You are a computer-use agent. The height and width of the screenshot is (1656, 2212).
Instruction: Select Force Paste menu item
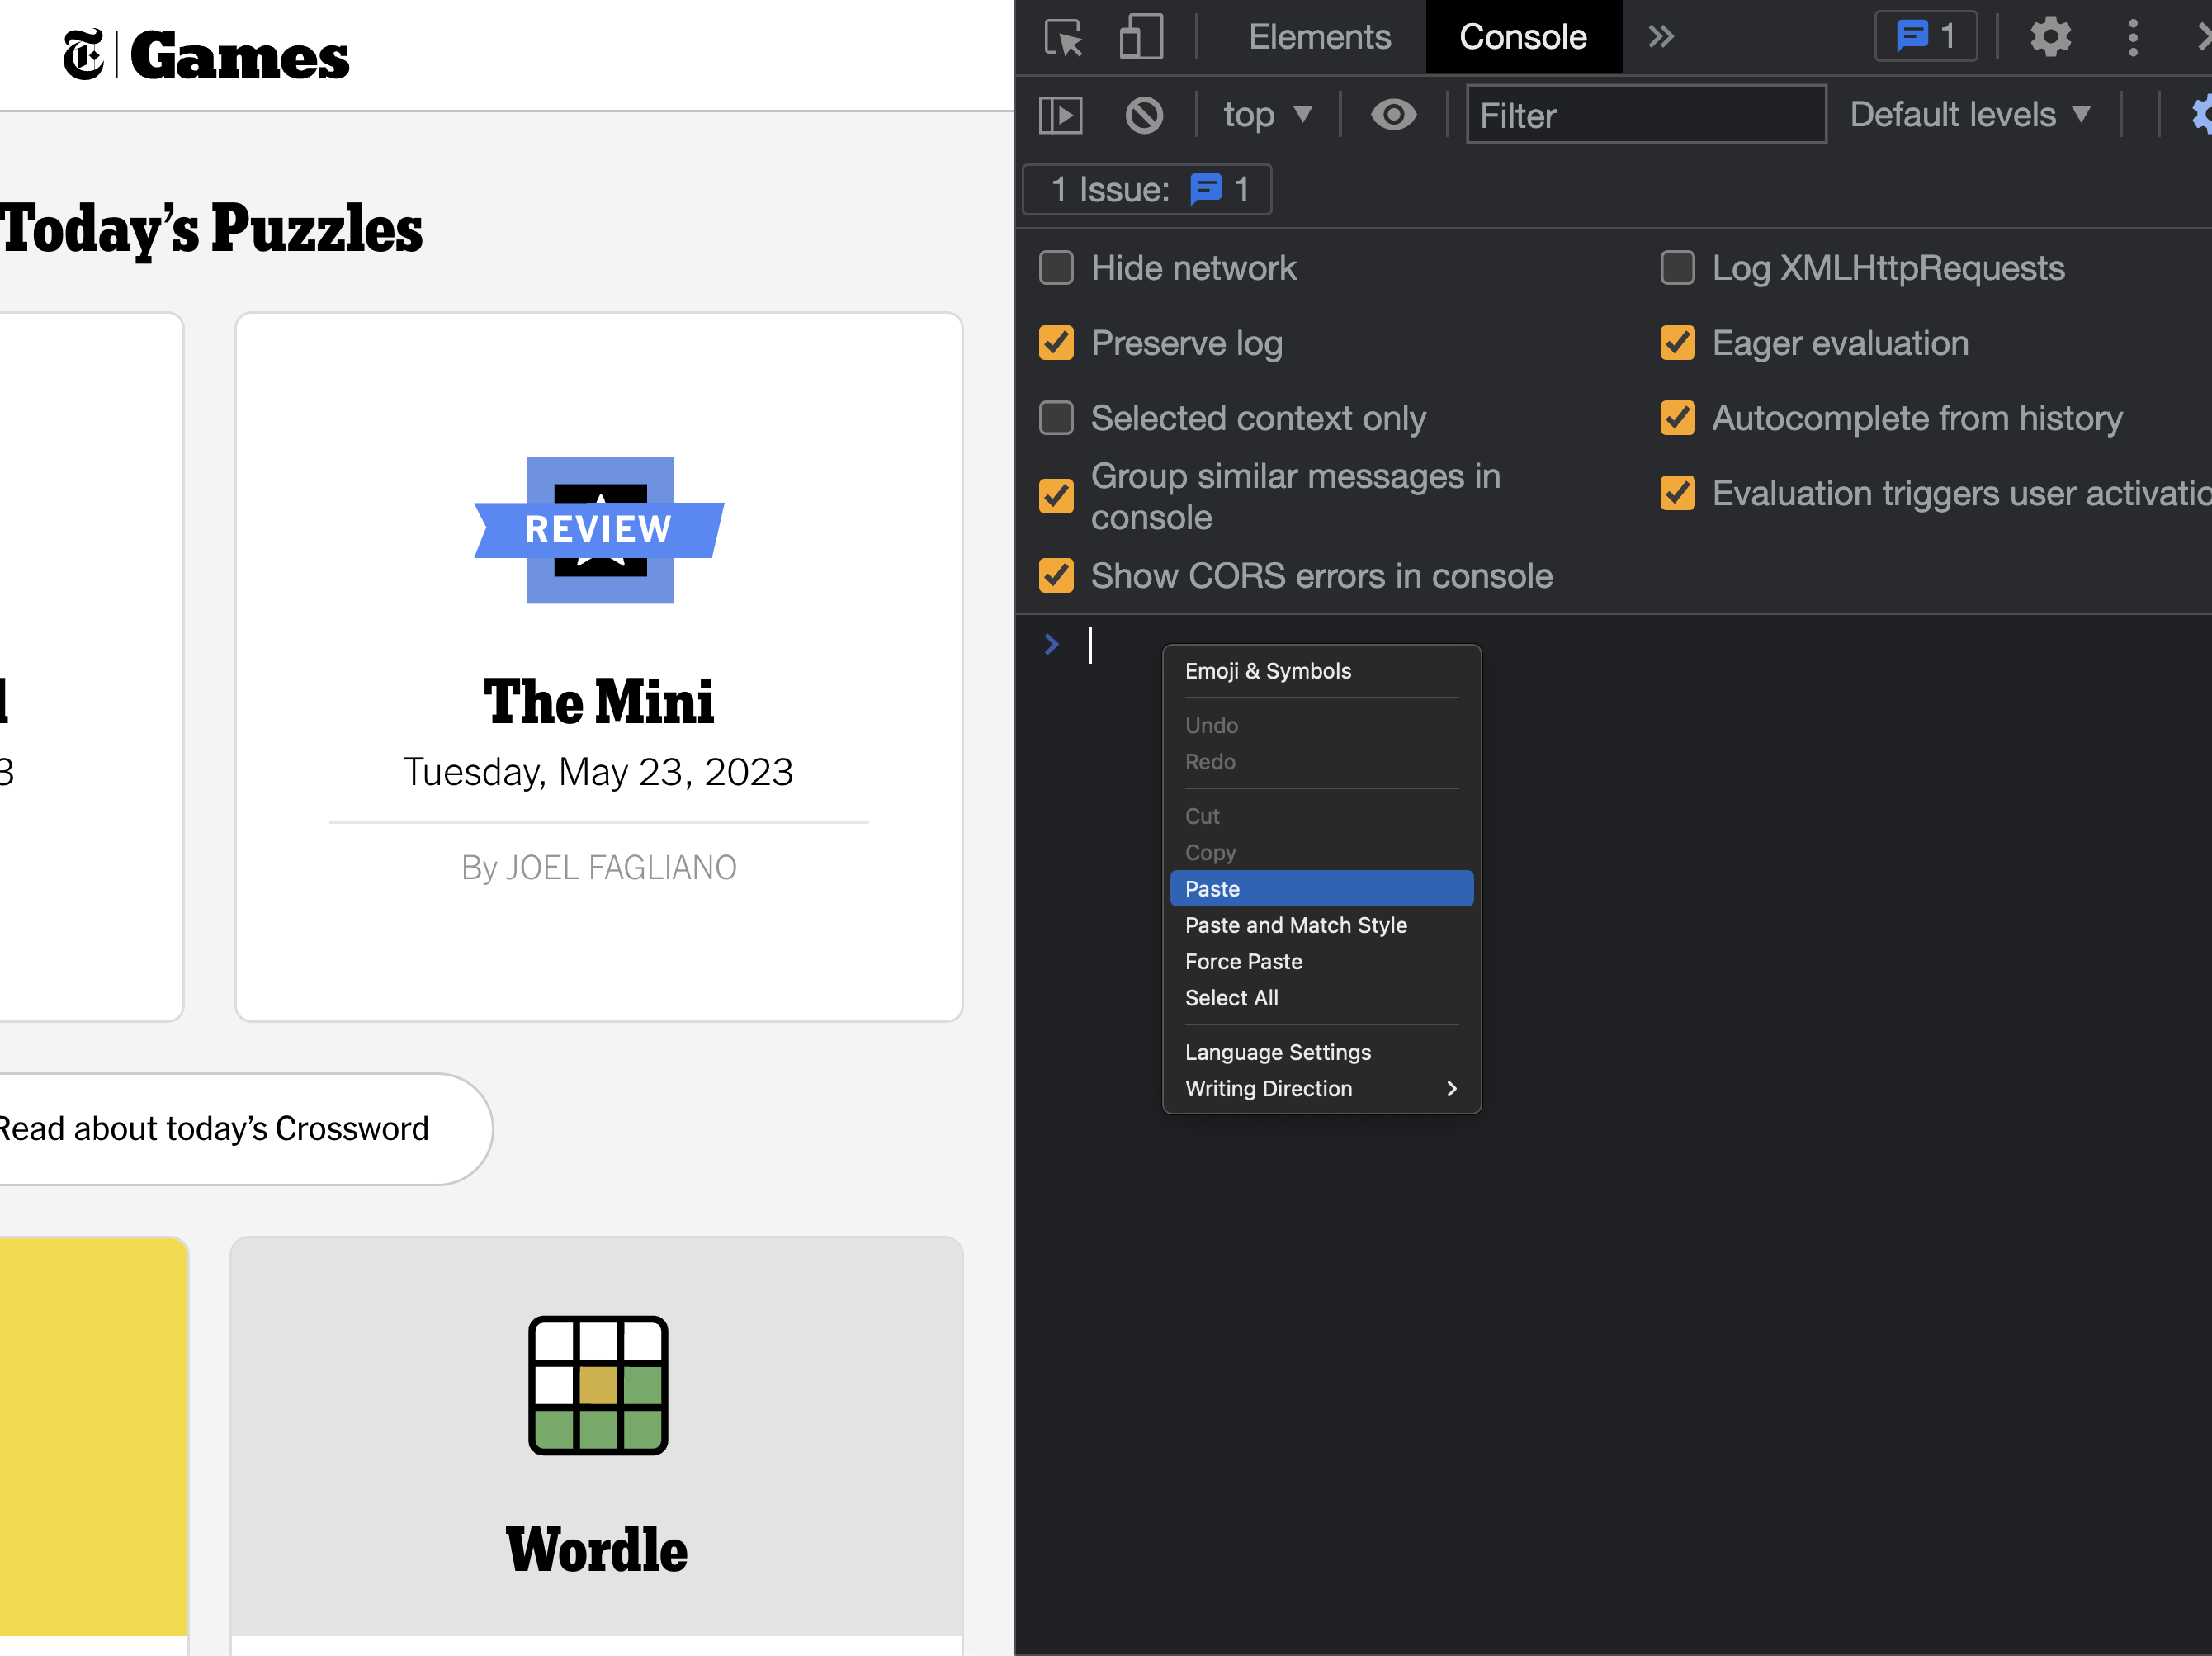(x=1321, y=962)
